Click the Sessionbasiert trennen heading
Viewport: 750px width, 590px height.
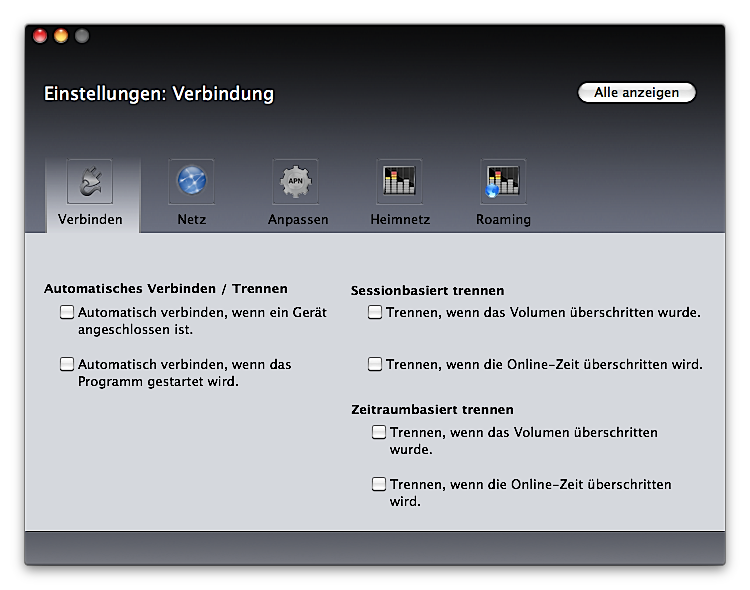428,290
